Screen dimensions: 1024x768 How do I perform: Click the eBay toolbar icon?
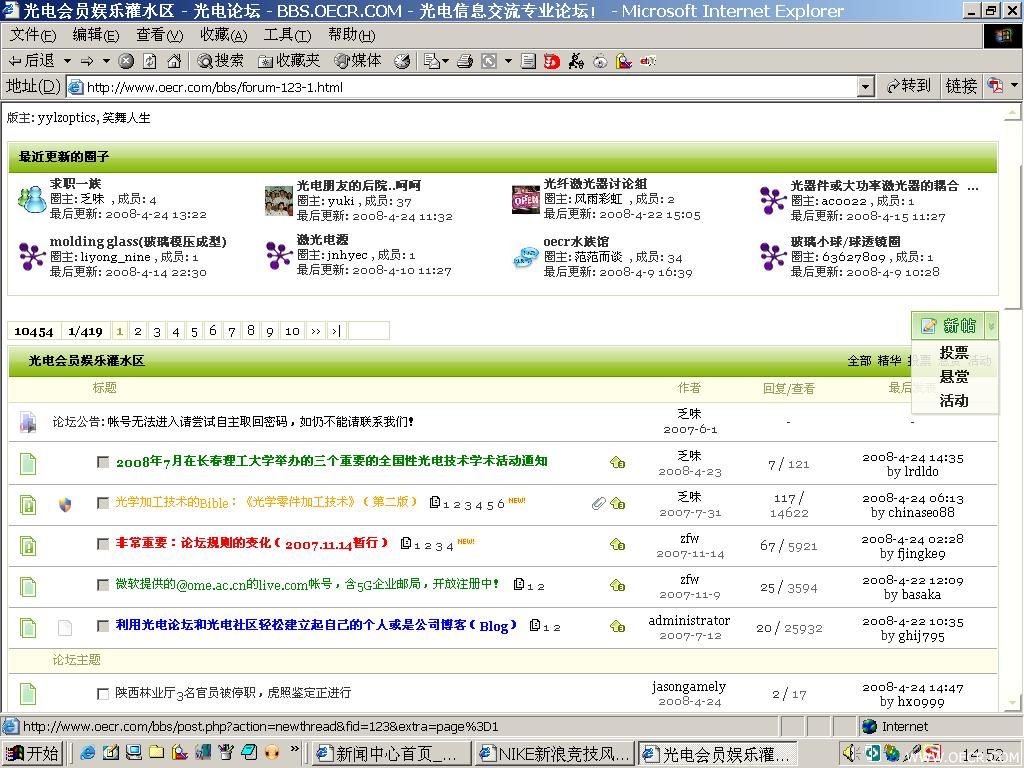pyautogui.click(x=647, y=61)
